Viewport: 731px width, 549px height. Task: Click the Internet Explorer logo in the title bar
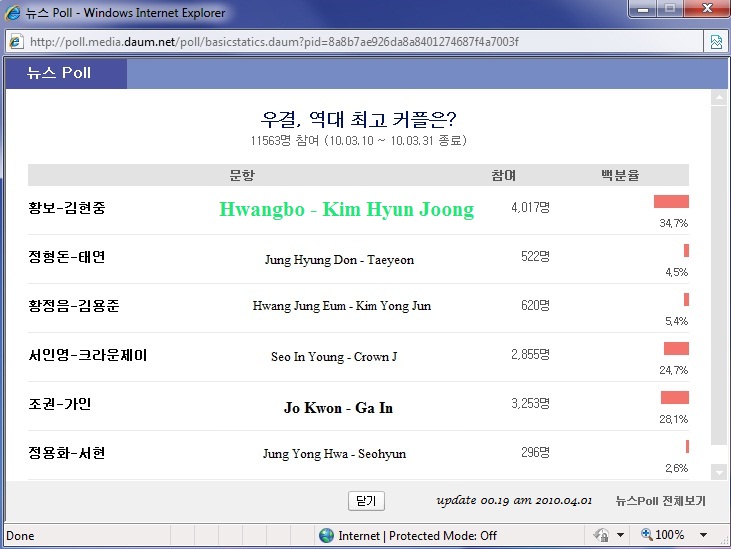tap(13, 12)
